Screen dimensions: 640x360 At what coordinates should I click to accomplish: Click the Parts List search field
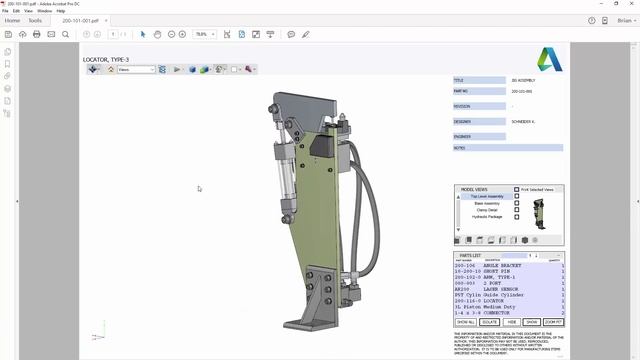[x=514, y=256]
